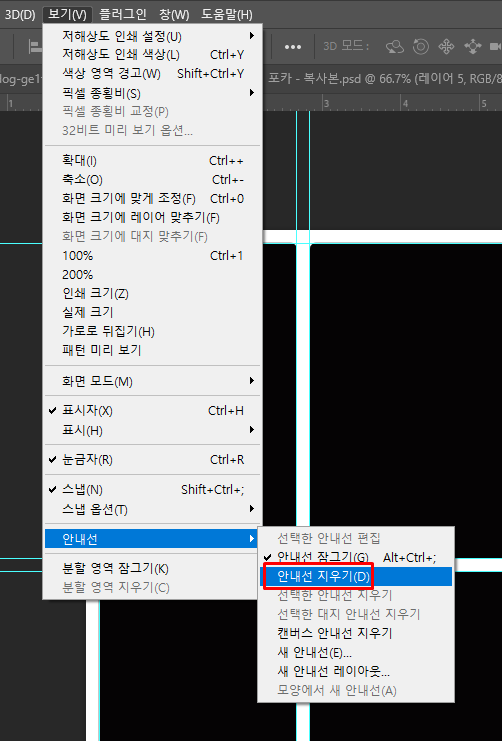This screenshot has height=741, width=502.
Task: Open the three-dots more options icon
Action: tap(293, 47)
